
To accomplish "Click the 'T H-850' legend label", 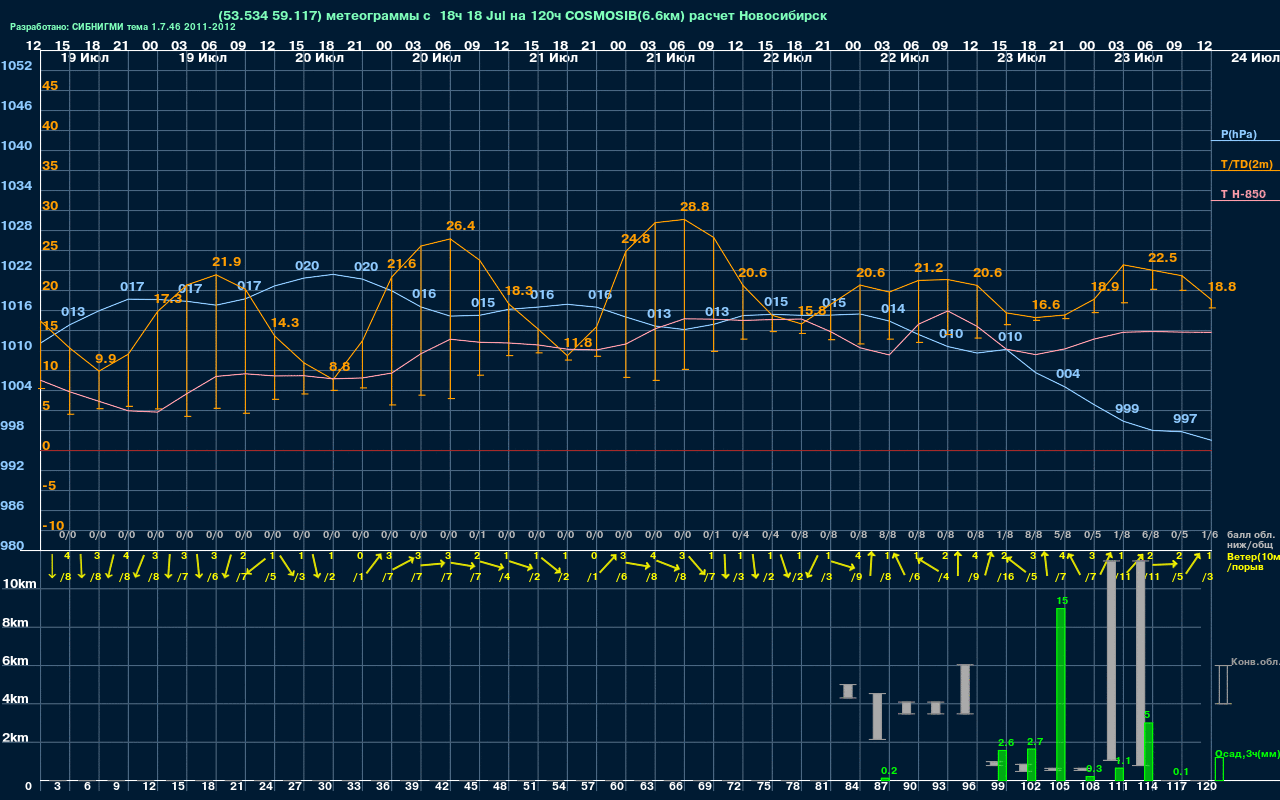I will click(1242, 194).
